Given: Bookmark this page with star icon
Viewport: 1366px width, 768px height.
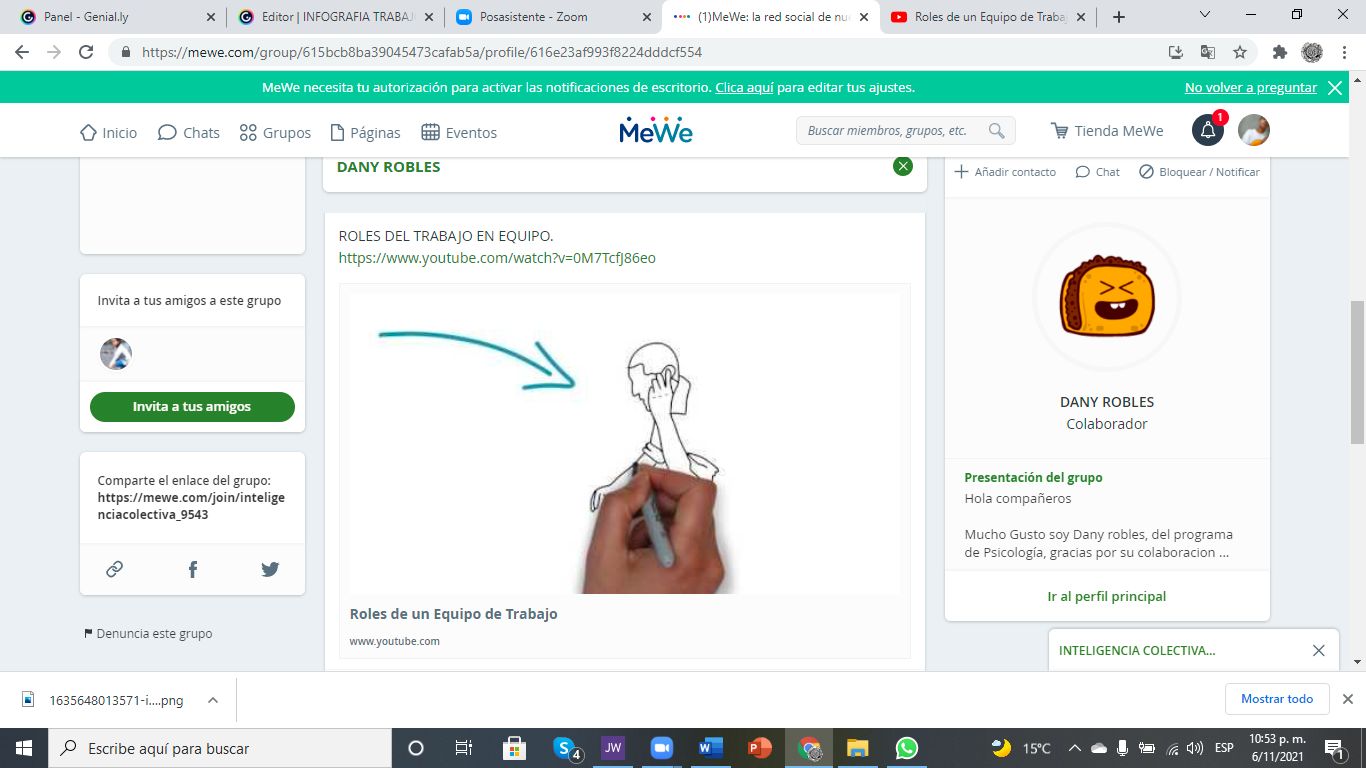Looking at the screenshot, I should coord(1240,52).
